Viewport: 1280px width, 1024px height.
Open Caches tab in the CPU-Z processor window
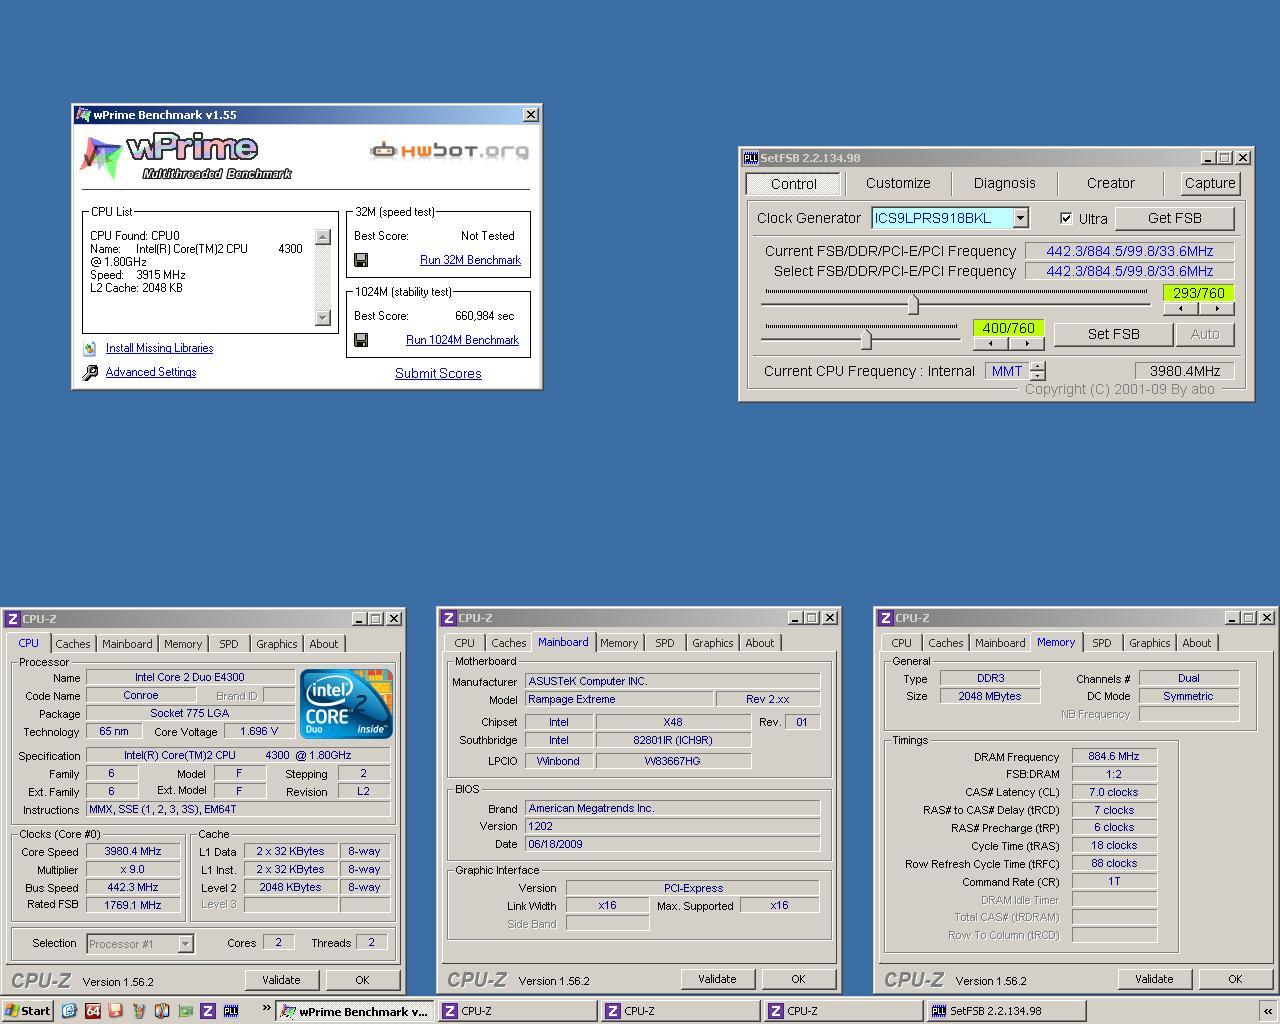73,644
